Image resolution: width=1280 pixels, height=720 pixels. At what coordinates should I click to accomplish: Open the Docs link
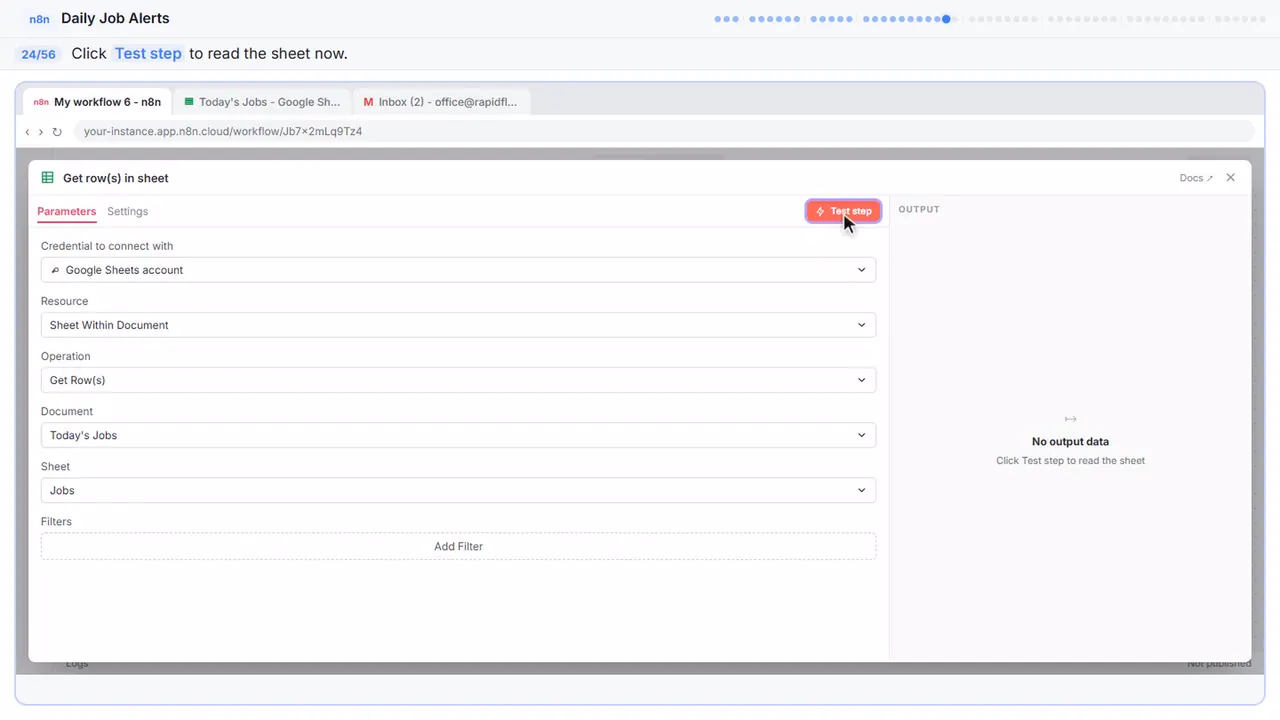click(1196, 178)
